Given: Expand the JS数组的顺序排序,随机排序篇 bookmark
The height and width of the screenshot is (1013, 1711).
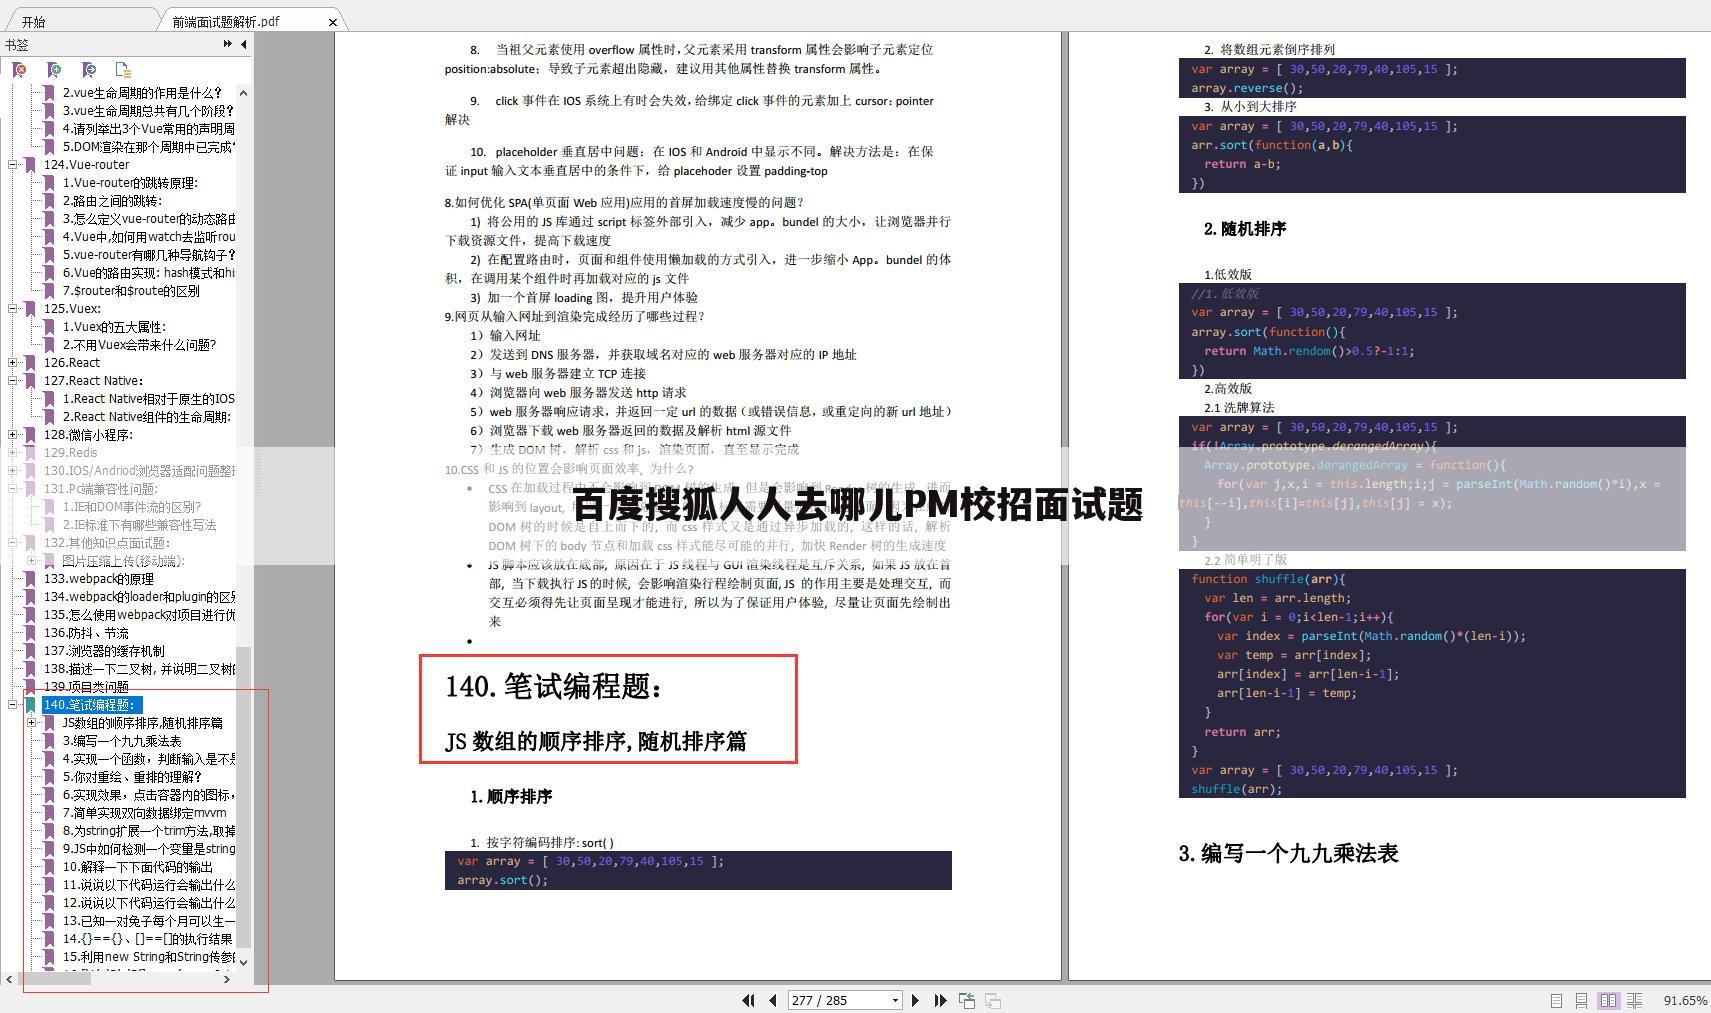Looking at the screenshot, I should [32, 723].
